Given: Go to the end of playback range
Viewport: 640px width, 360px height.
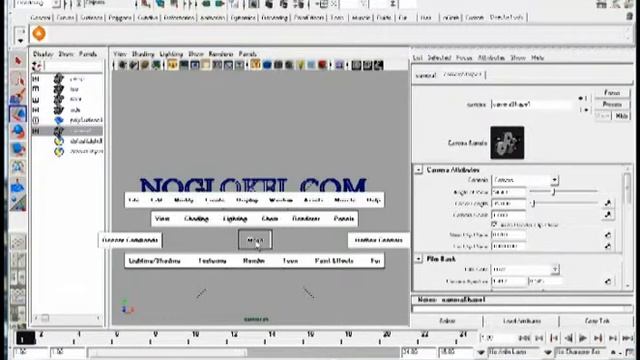Looking at the screenshot, I should (x=628, y=338).
